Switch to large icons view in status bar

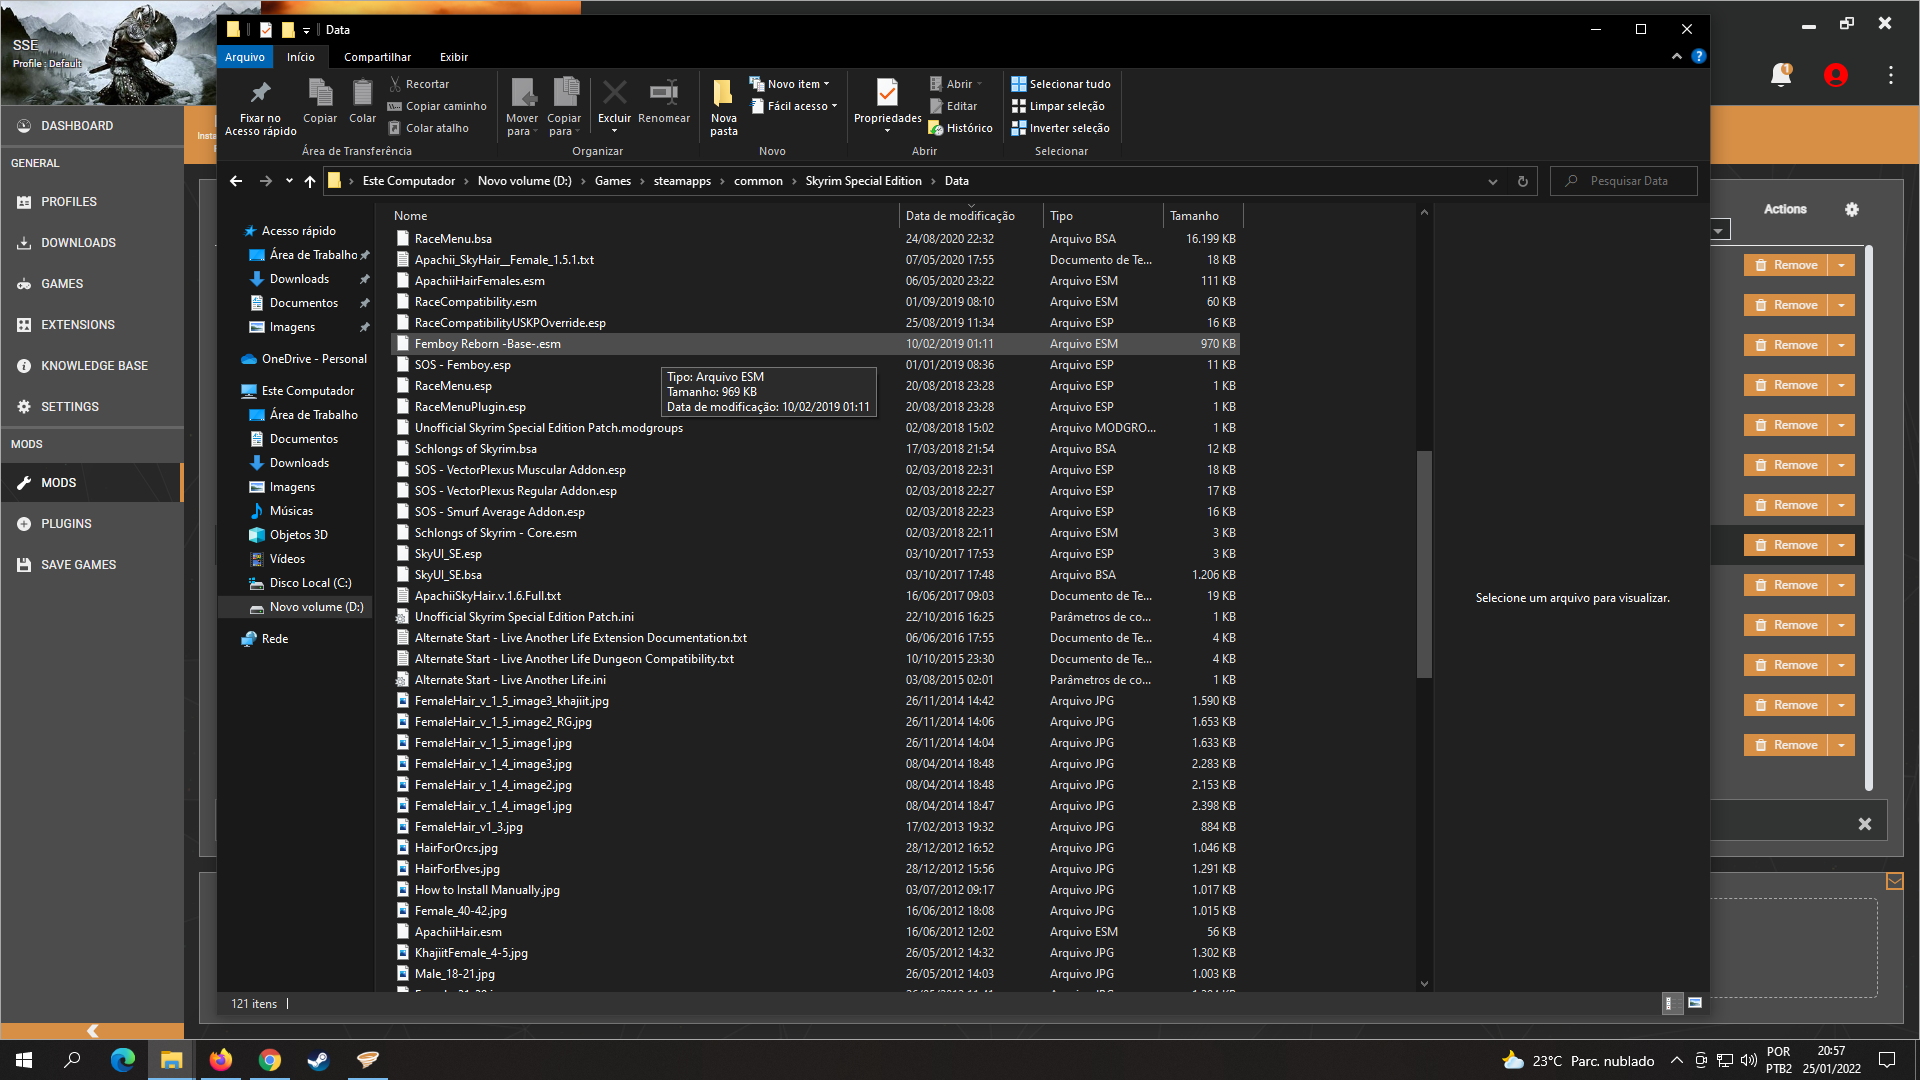click(x=1695, y=1003)
